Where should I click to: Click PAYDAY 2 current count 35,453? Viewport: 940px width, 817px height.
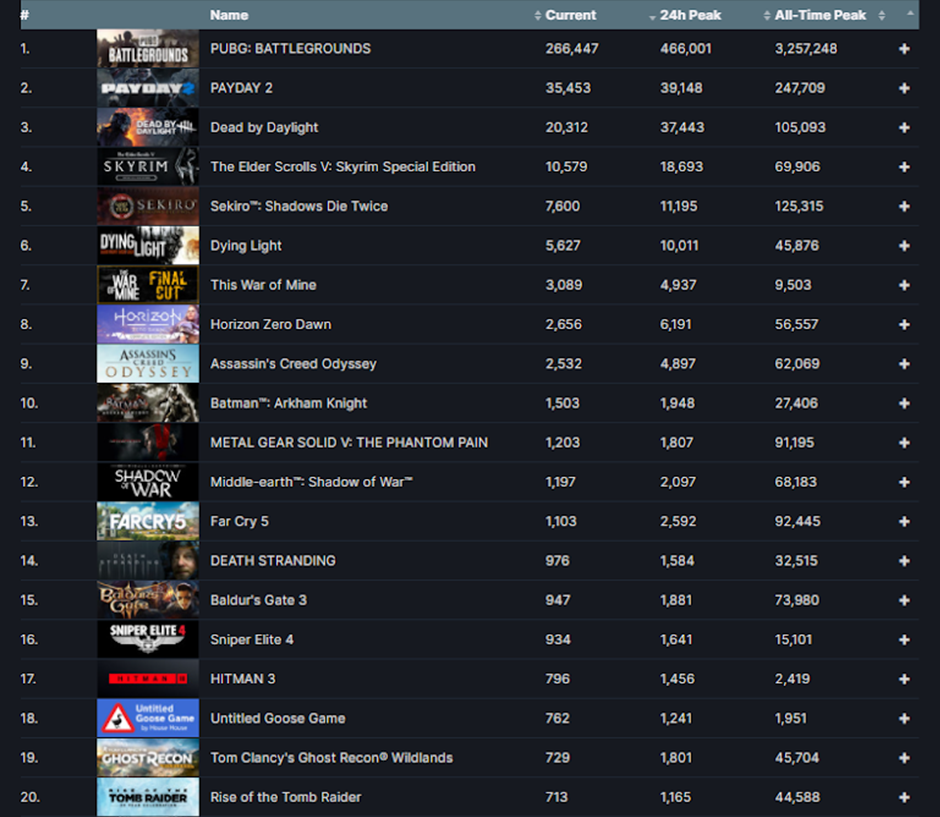point(568,88)
